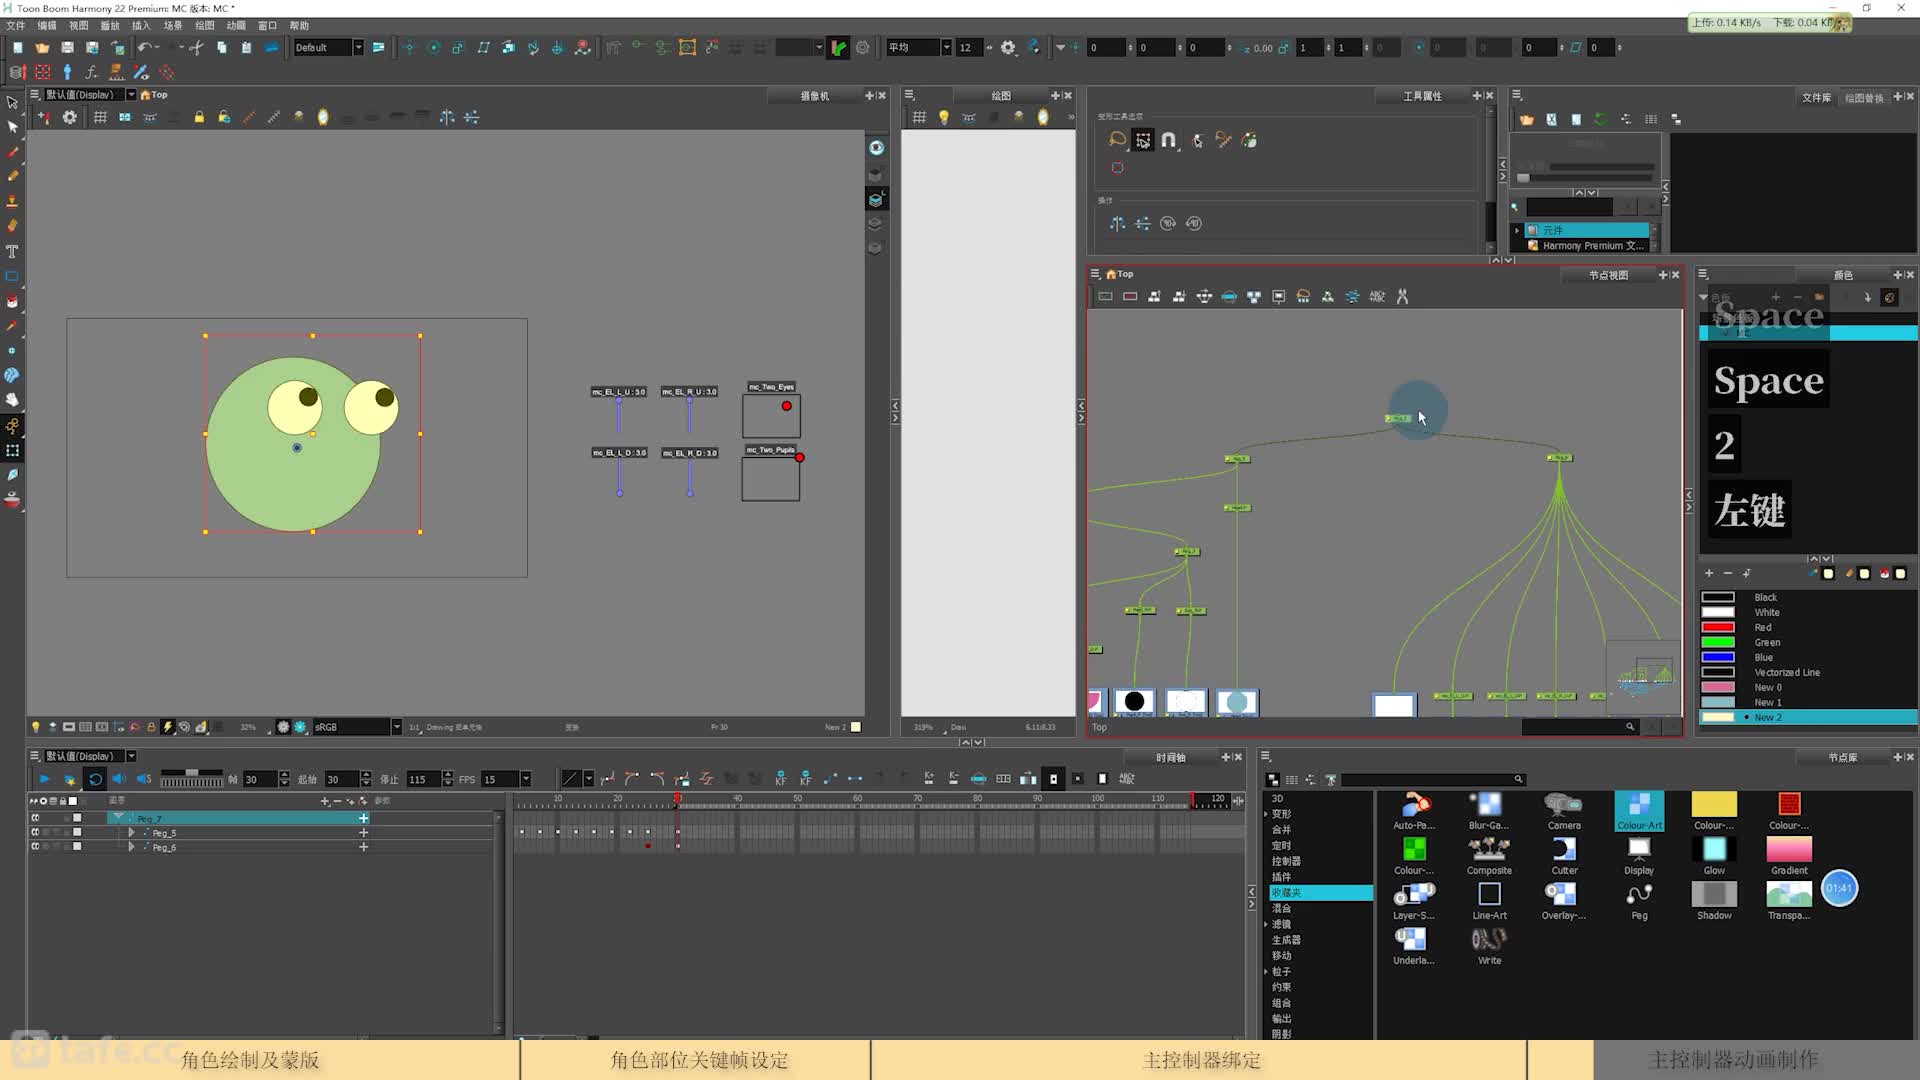Select the Peg node icon in effects panel
Screen dimensions: 1920x1080
(1638, 895)
